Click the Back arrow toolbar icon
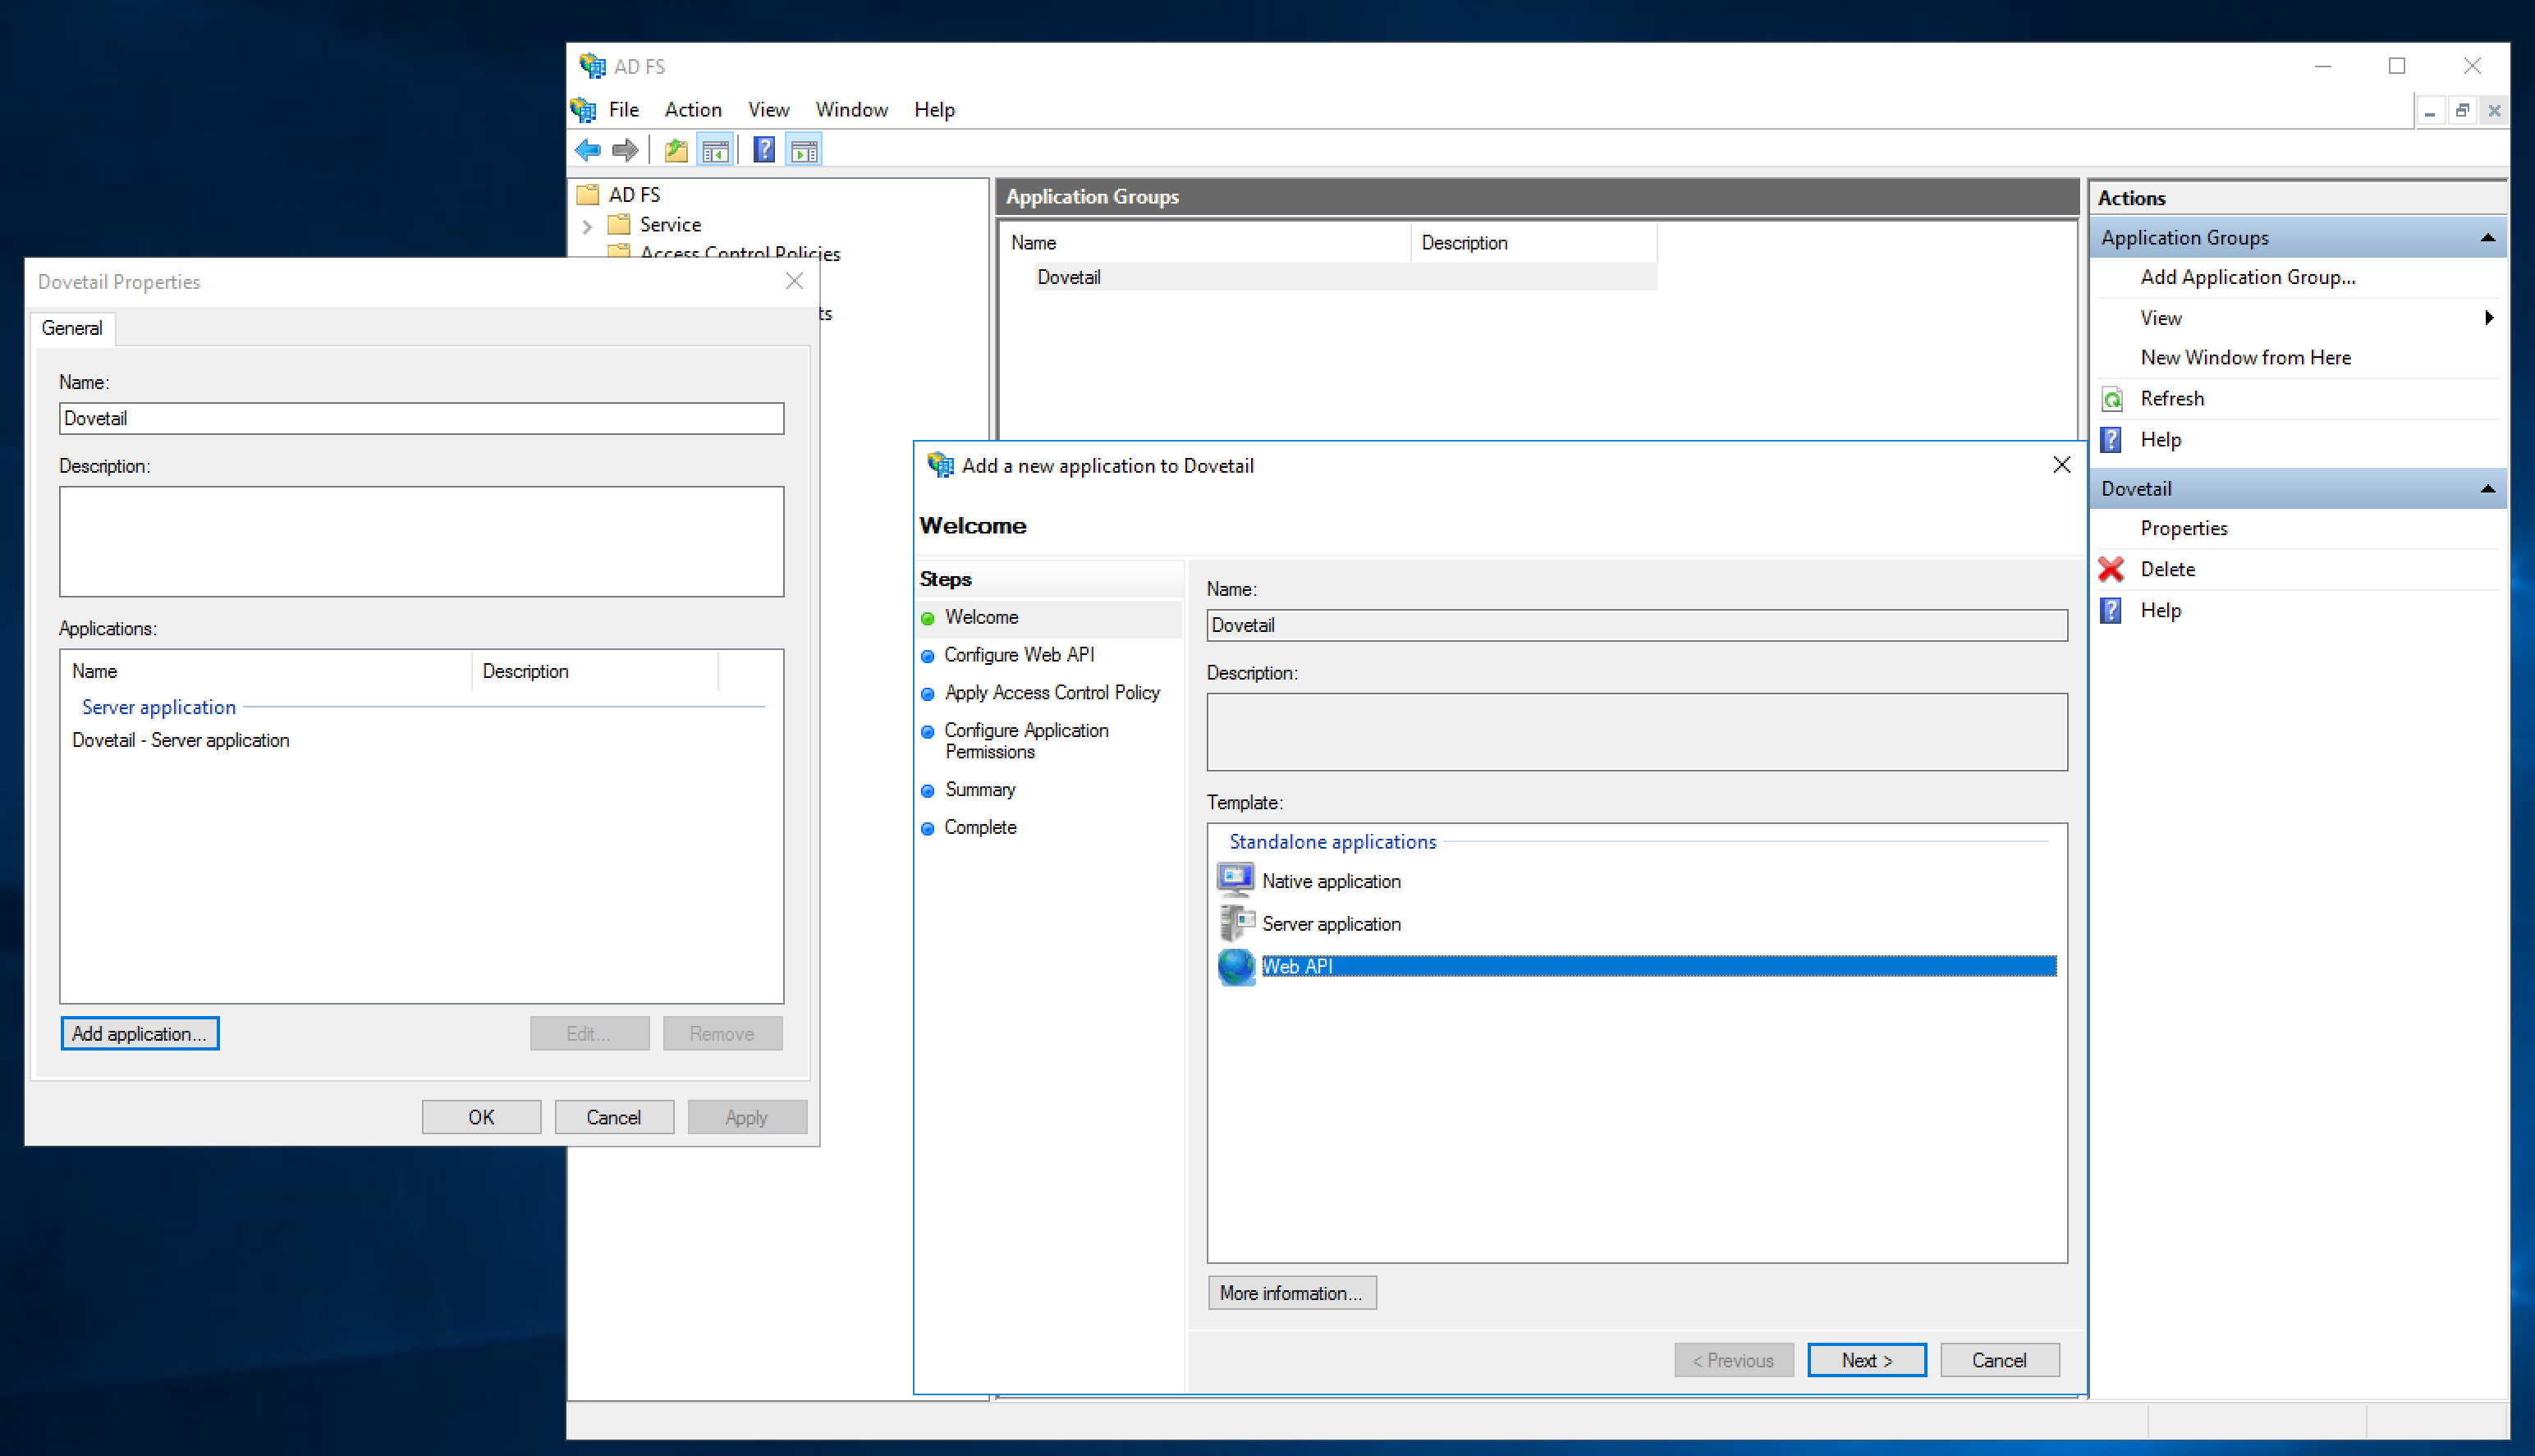The width and height of the screenshot is (2535, 1456). point(588,150)
